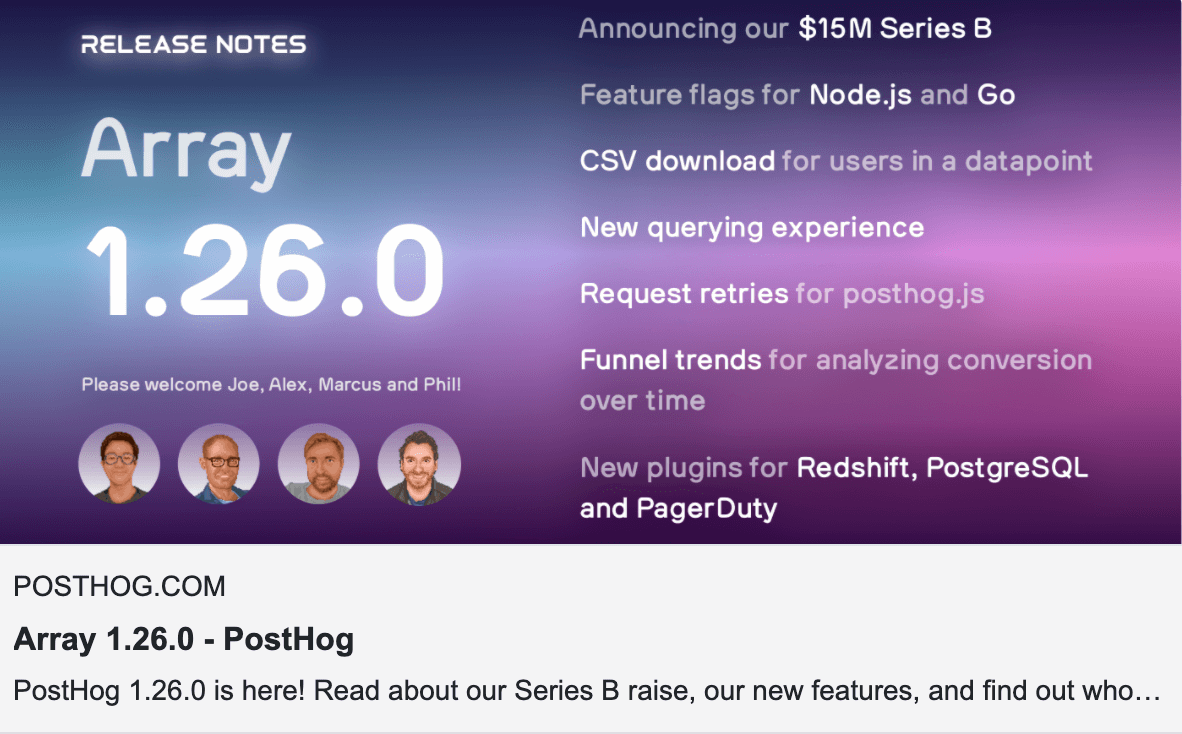Click the RELEASE NOTES label
This screenshot has width=1182, height=734.
(193, 45)
